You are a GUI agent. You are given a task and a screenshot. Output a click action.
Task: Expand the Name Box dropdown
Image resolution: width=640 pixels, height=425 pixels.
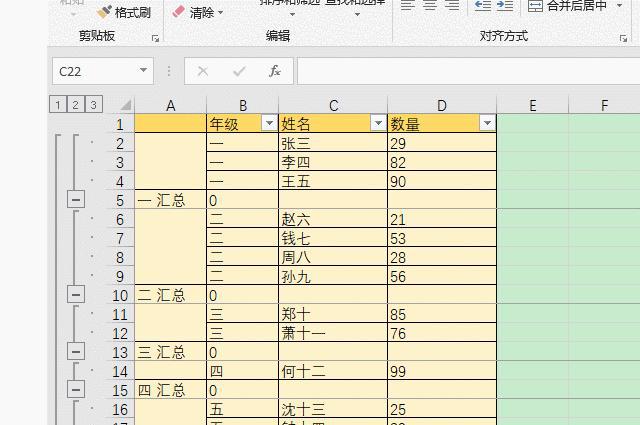(x=143, y=71)
